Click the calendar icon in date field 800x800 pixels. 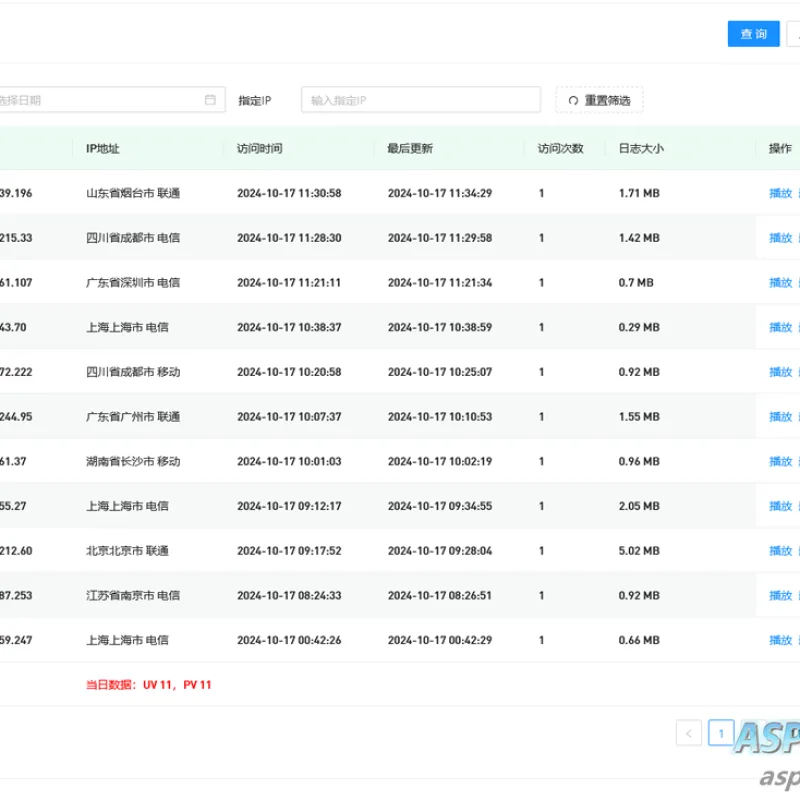pyautogui.click(x=210, y=100)
